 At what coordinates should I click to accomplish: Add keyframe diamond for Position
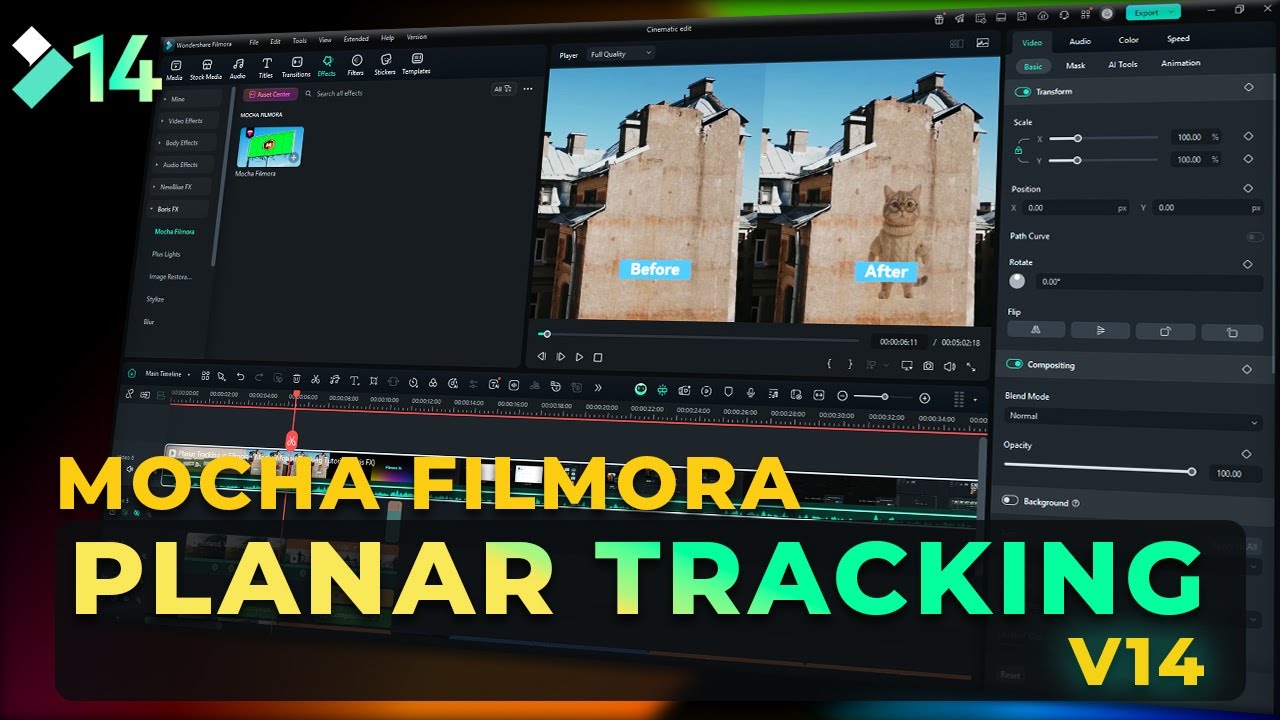tap(1248, 188)
